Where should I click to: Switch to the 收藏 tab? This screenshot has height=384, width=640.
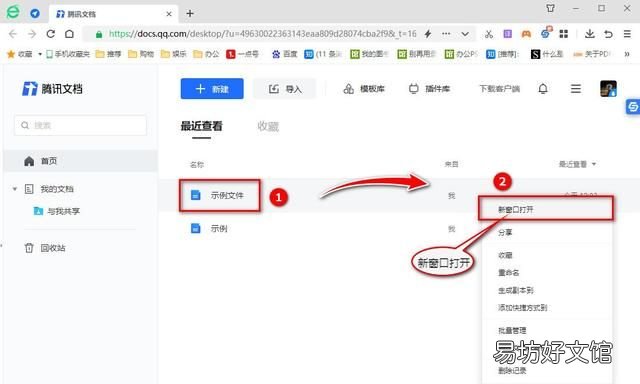pos(268,126)
